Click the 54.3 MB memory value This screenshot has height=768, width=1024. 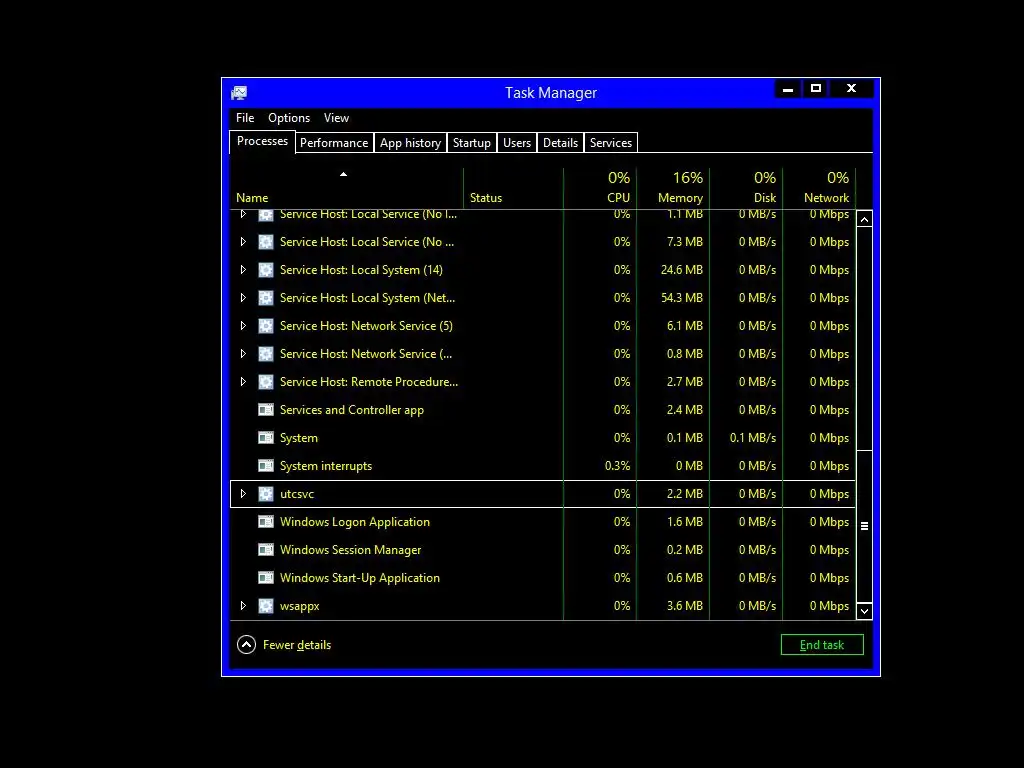click(682, 298)
